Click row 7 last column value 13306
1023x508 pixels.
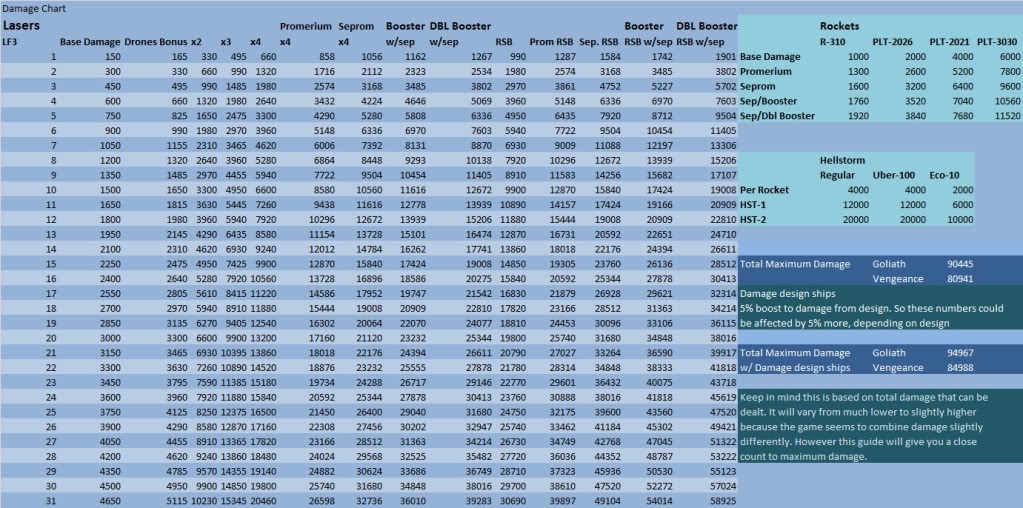tap(724, 145)
